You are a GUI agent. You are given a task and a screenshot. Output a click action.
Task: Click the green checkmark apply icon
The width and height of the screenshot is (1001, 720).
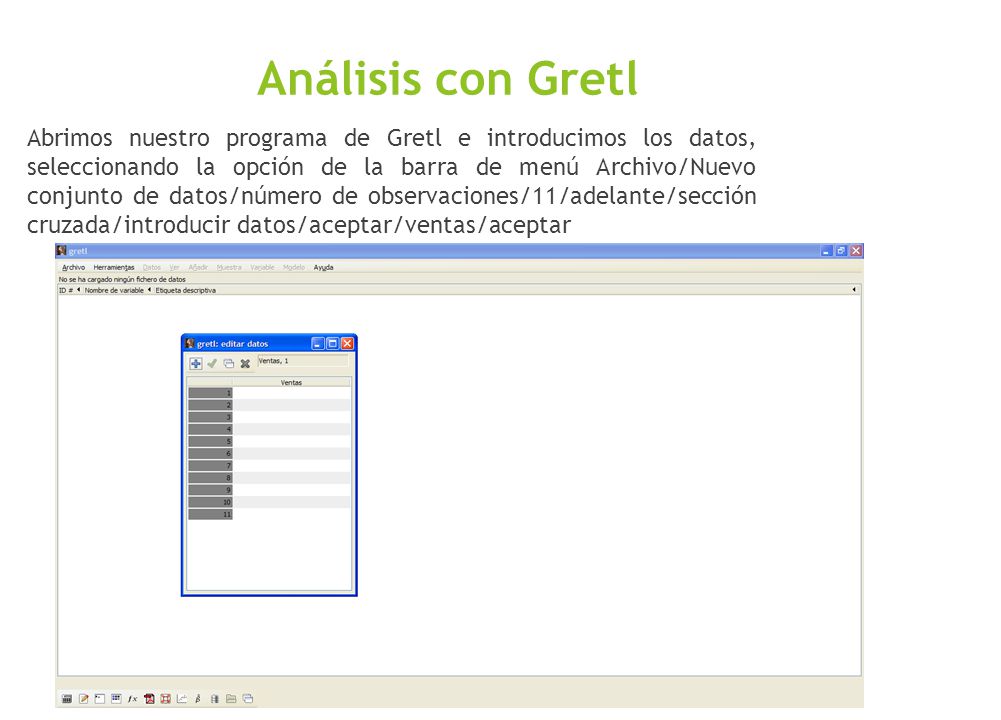[x=212, y=363]
